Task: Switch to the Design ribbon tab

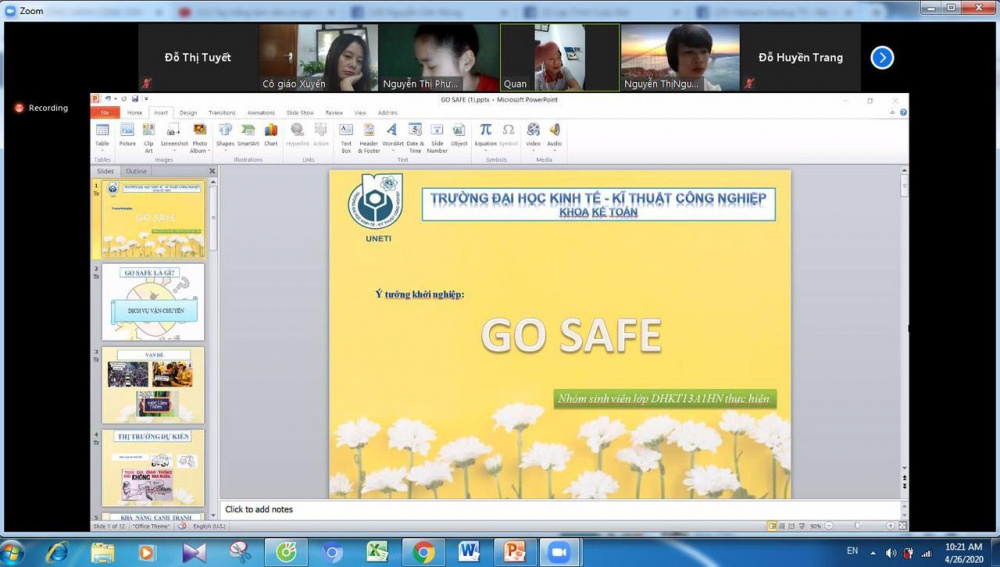Action: pos(188,112)
